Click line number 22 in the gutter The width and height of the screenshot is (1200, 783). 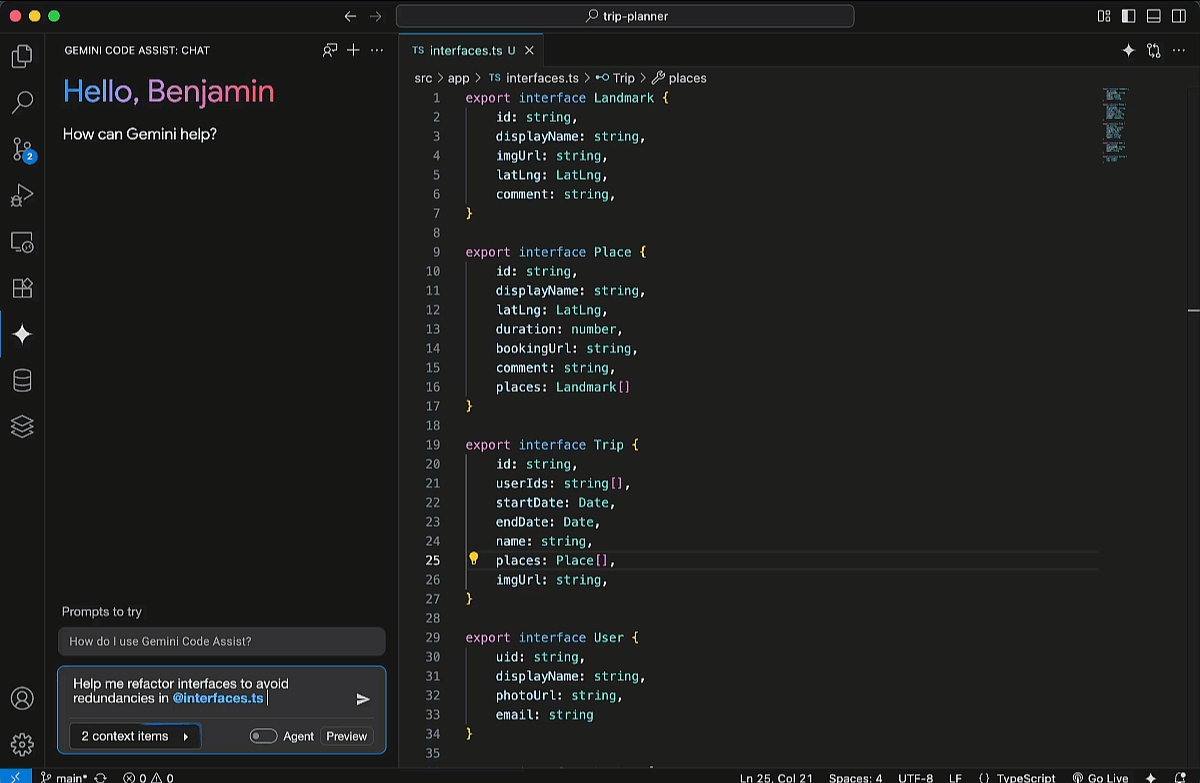(x=432, y=502)
